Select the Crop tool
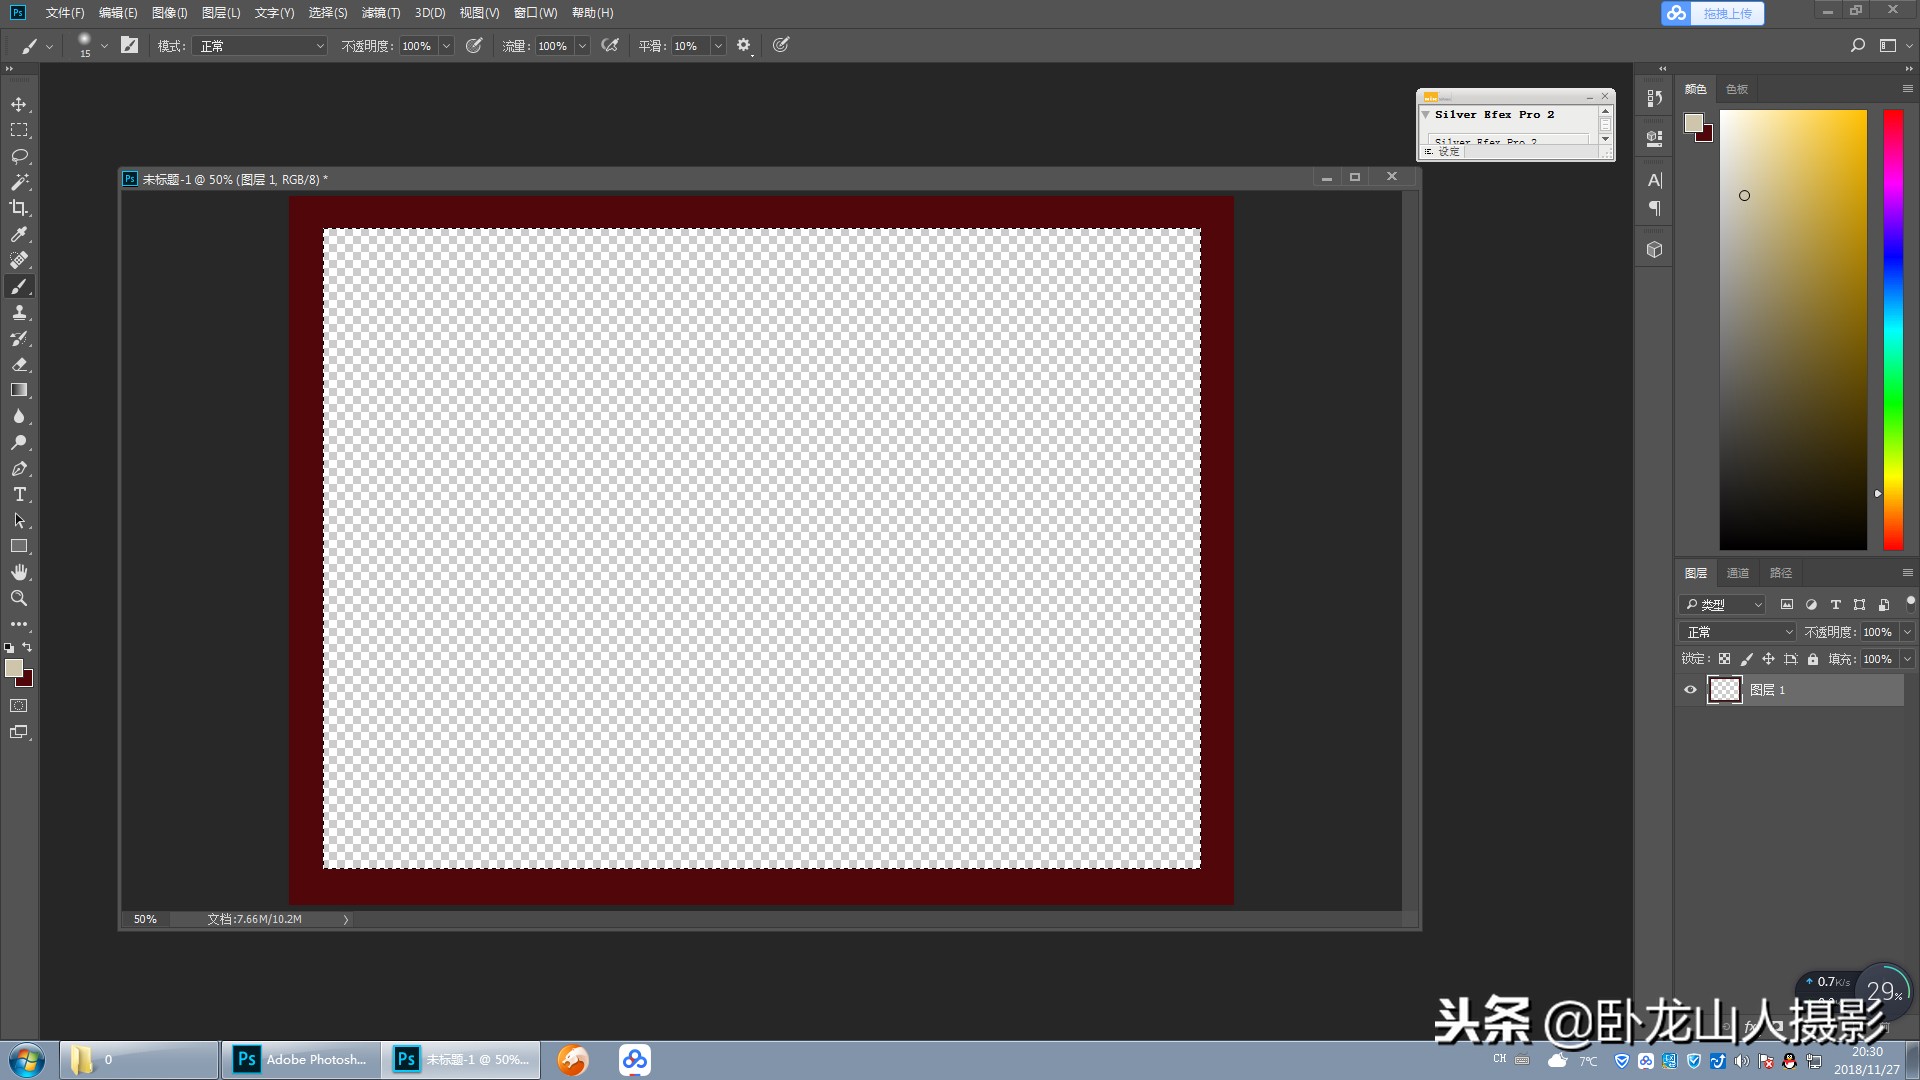The width and height of the screenshot is (1920, 1080). tap(19, 208)
